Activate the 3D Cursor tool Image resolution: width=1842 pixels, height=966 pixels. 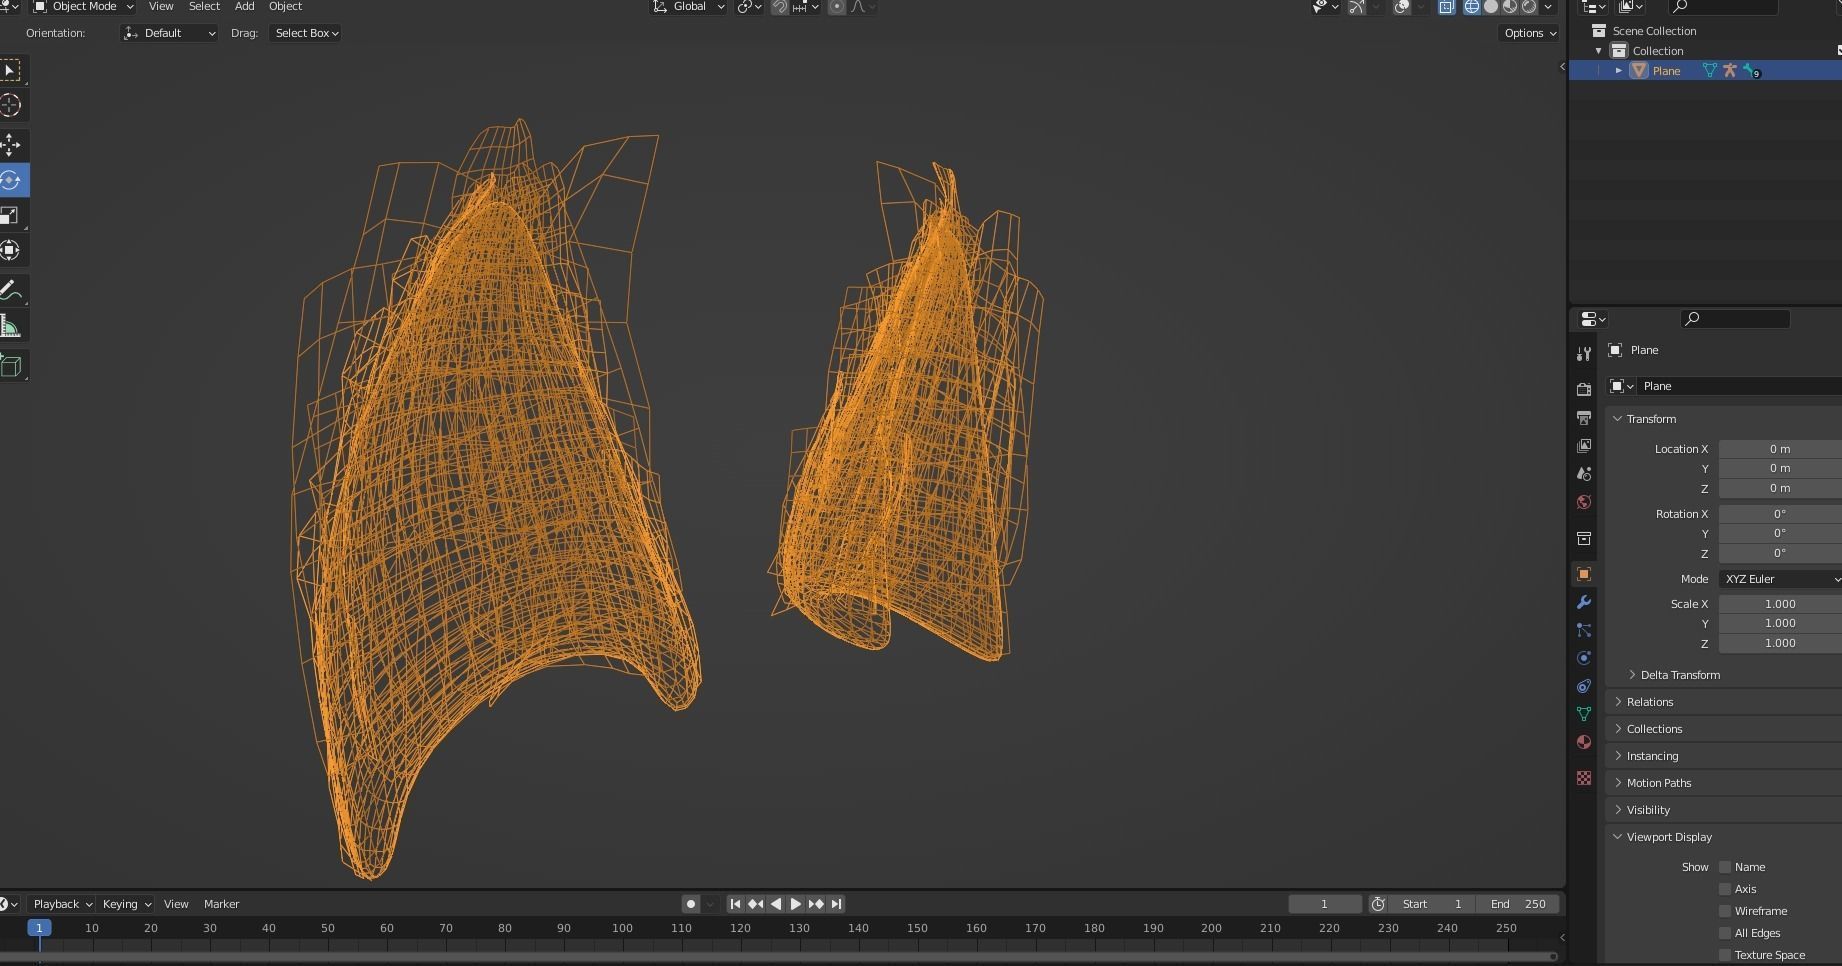coord(10,105)
